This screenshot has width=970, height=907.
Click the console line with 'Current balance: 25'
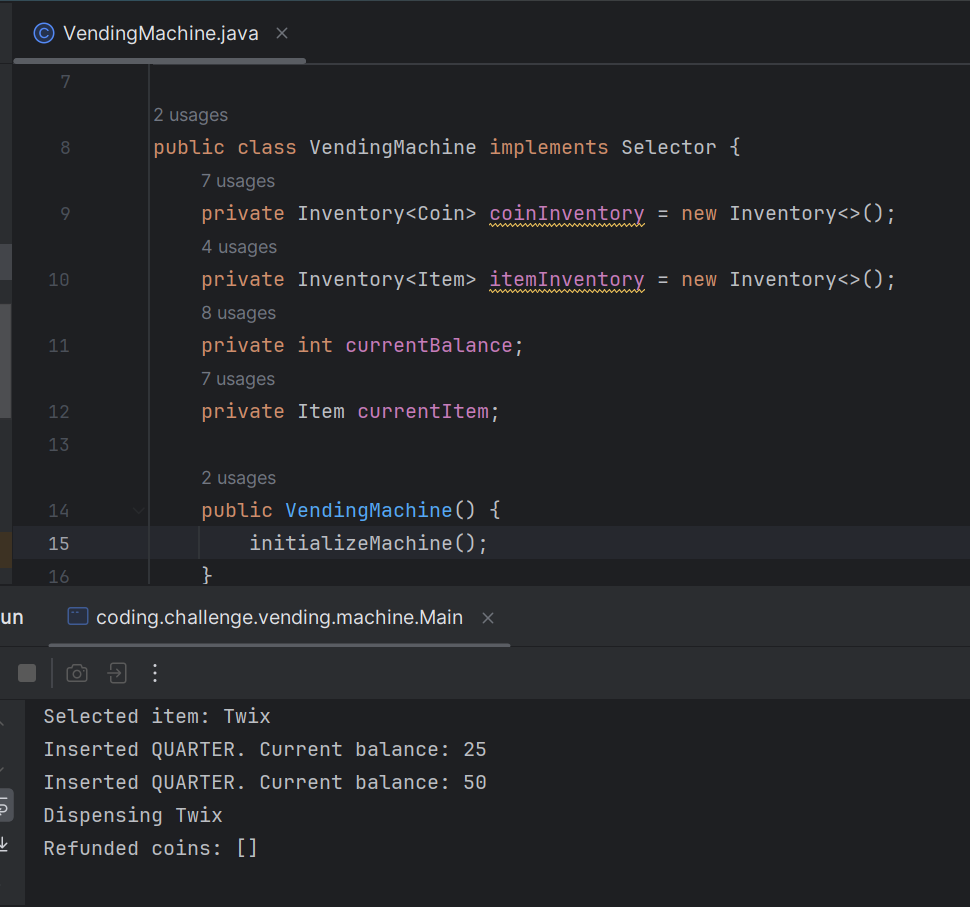[x=265, y=749]
